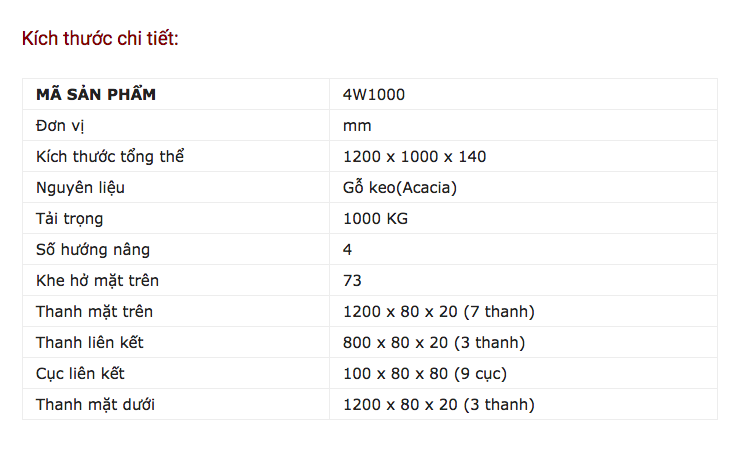
Task: Select the gap value 73
Action: tap(352, 281)
